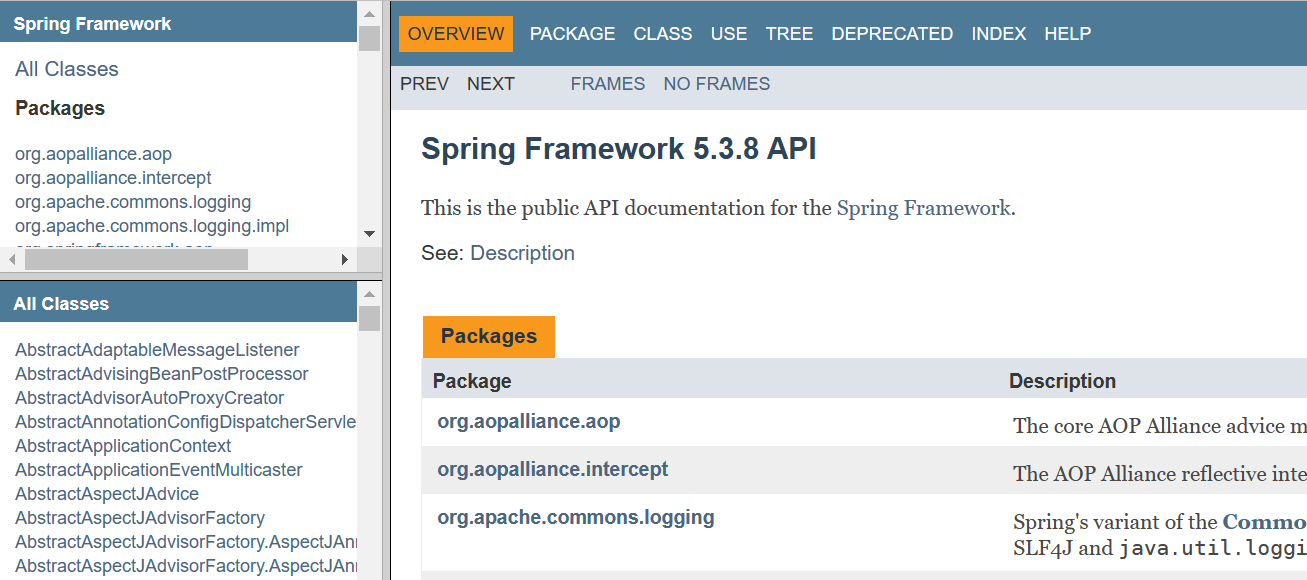Open org.aopalliance.aop in the Packages table

tap(529, 421)
